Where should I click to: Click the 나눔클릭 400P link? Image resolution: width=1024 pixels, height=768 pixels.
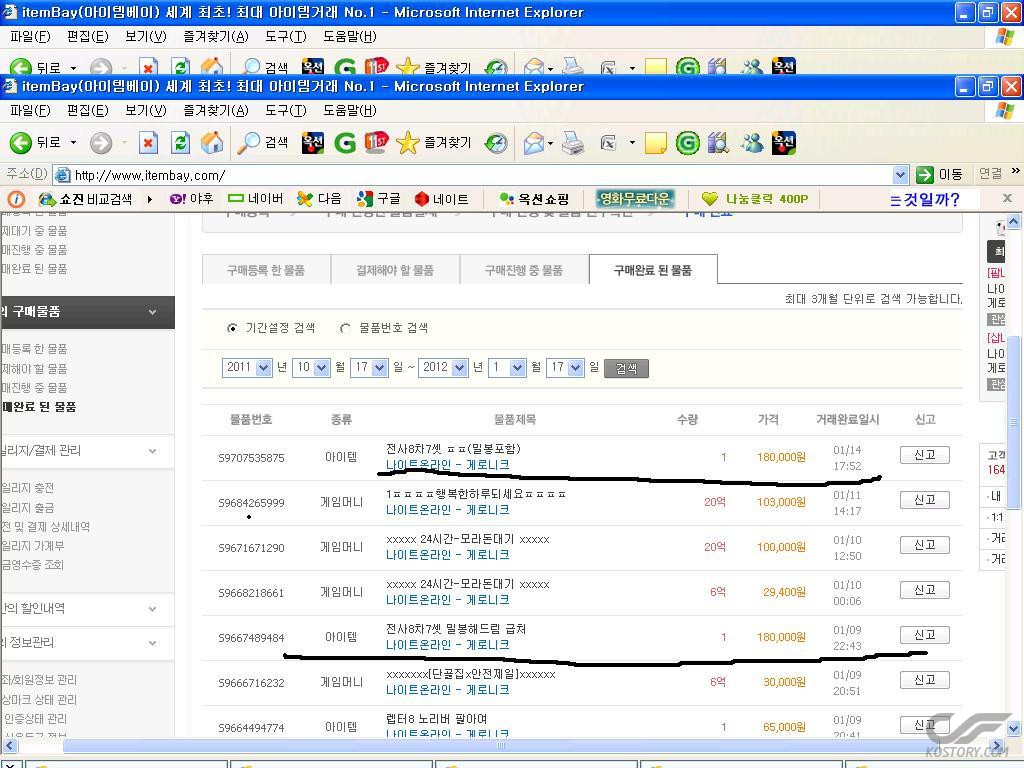click(755, 199)
